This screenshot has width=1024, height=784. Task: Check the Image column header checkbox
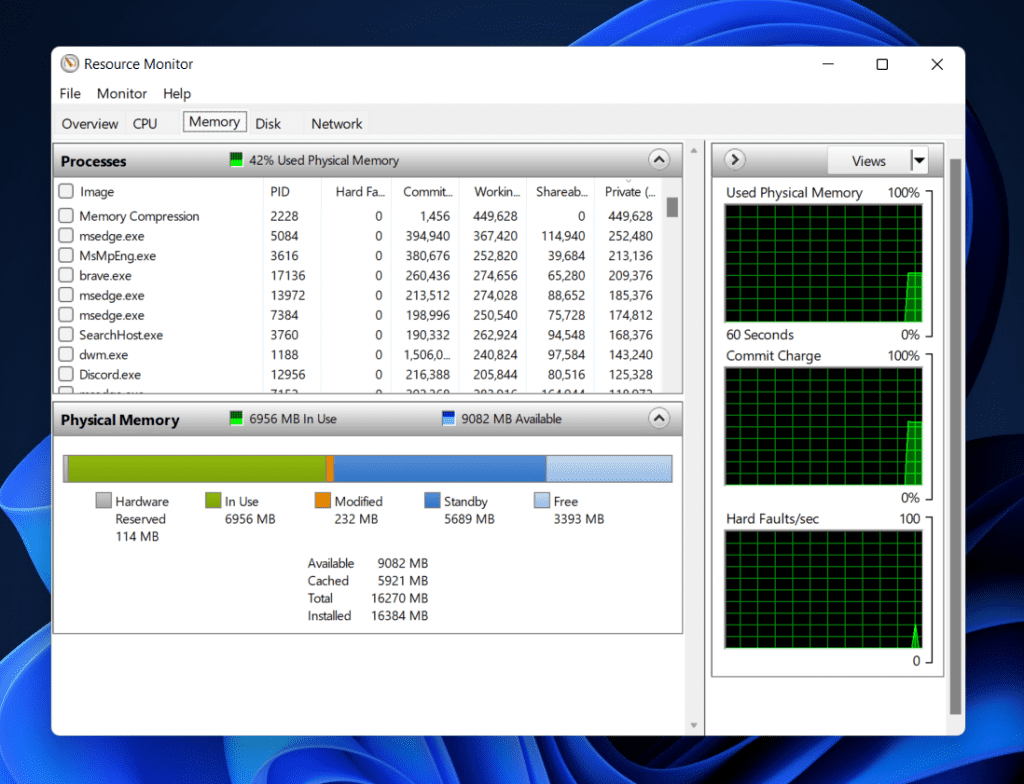point(66,191)
